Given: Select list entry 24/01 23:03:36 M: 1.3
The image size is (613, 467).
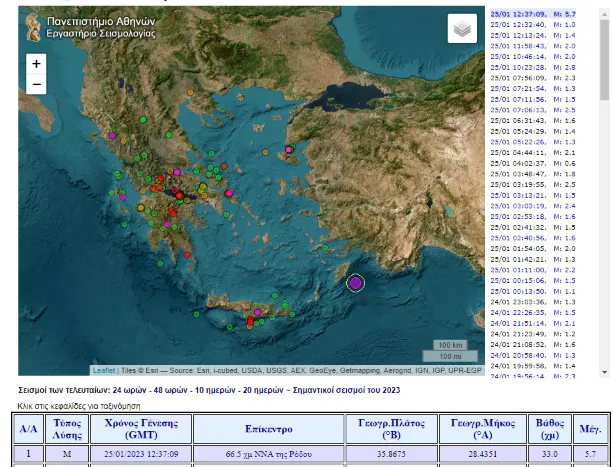Looking at the screenshot, I should [533, 302].
